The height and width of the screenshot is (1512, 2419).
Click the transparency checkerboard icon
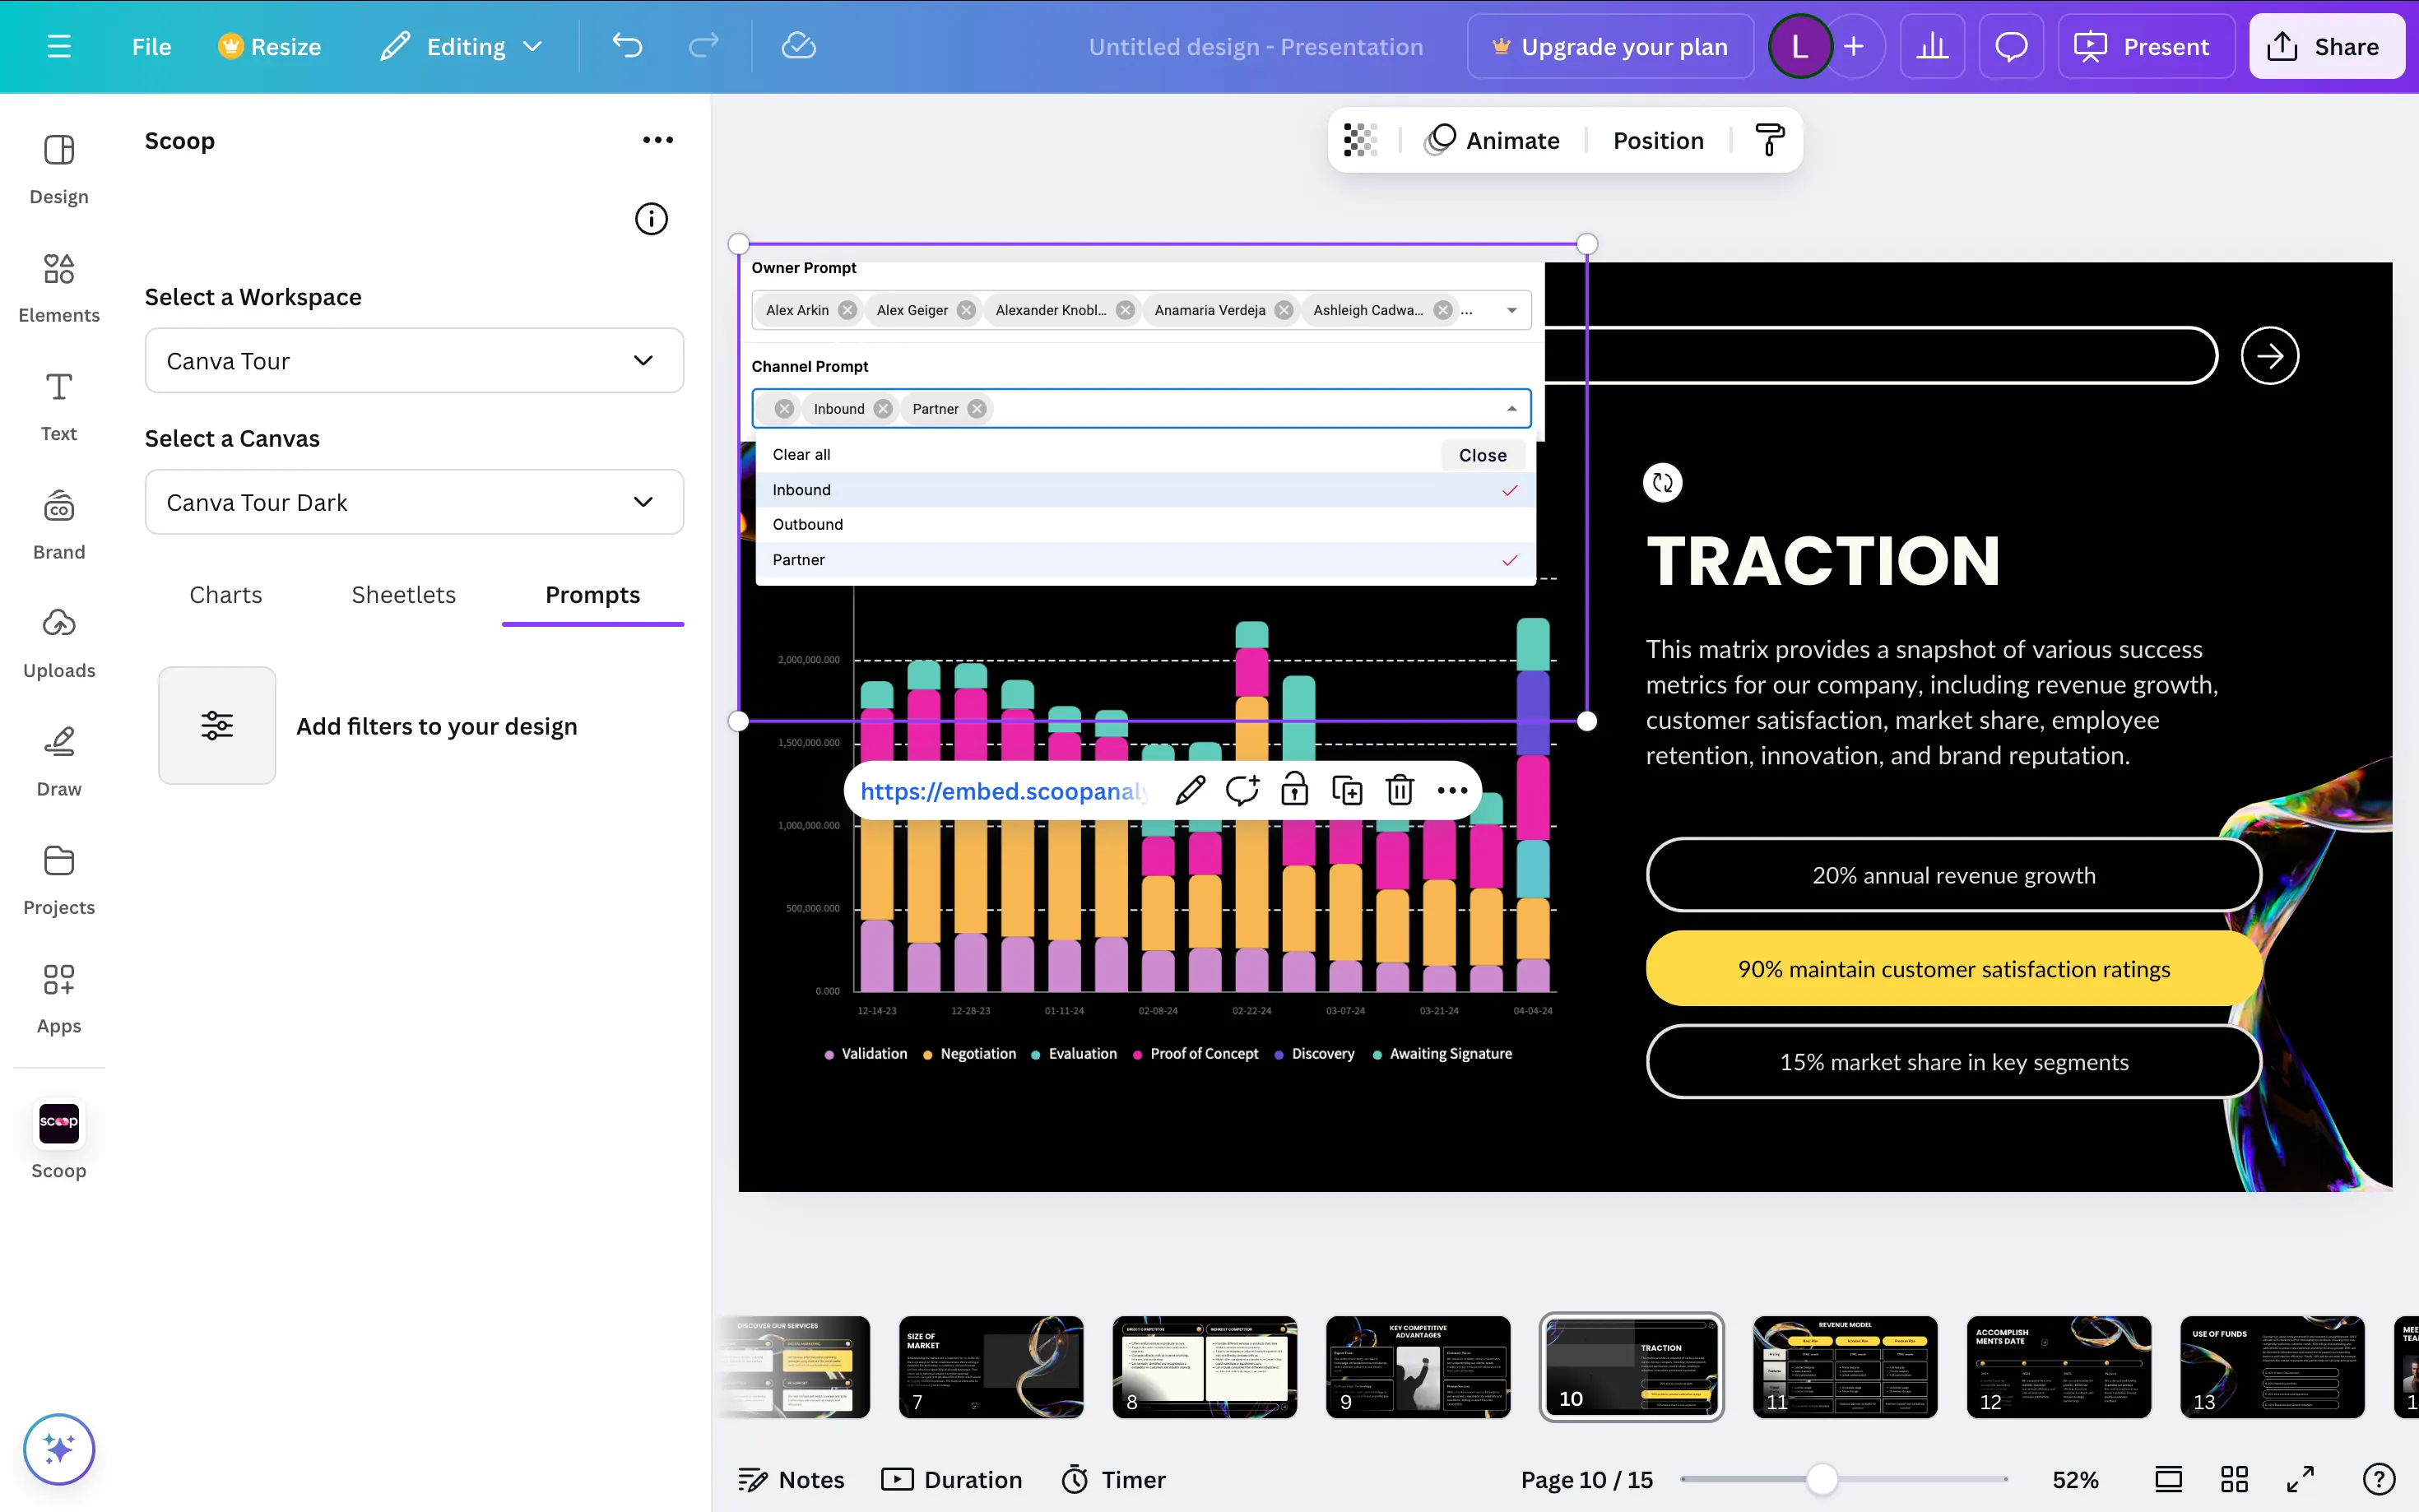click(x=1360, y=140)
